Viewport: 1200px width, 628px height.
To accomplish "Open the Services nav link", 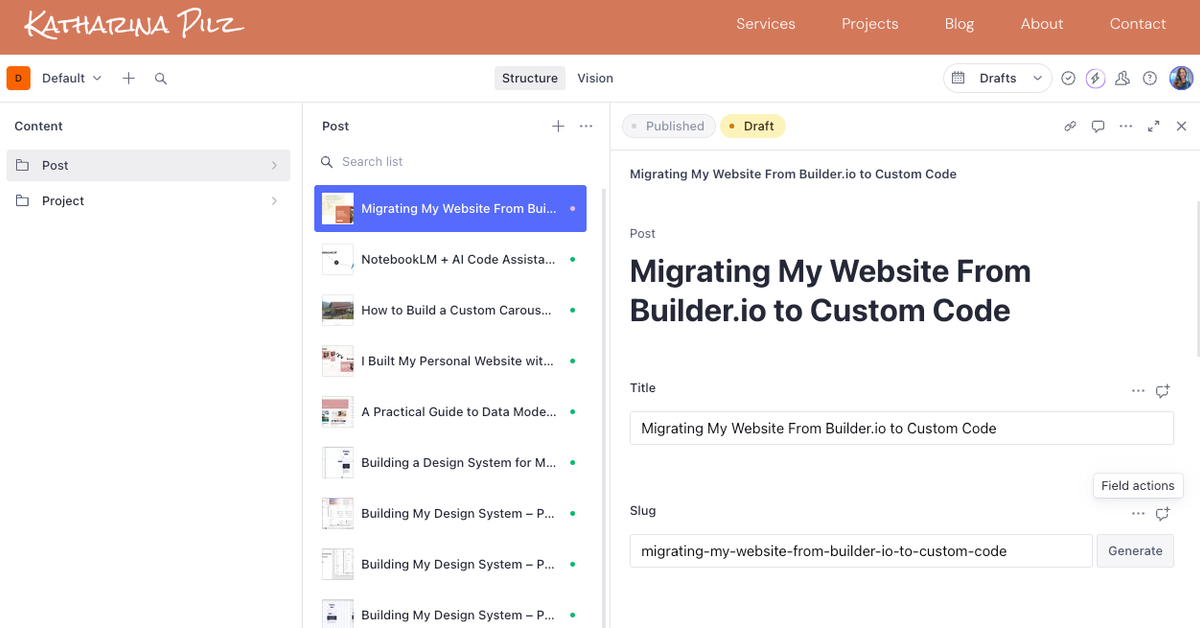I will coord(766,24).
